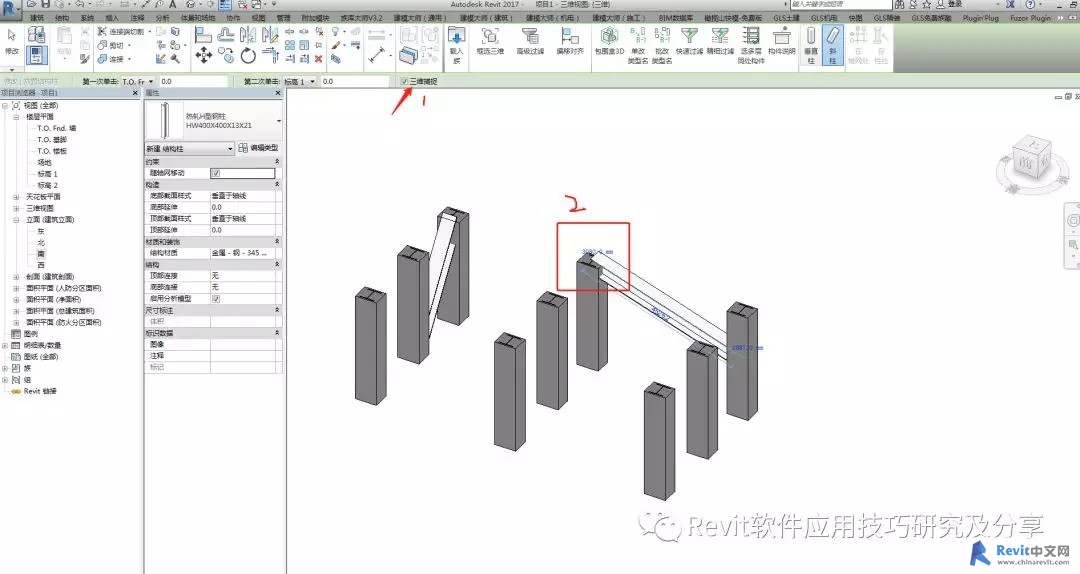Click the 载入族 (Load Family) icon
1080x574 pixels.
tap(456, 45)
